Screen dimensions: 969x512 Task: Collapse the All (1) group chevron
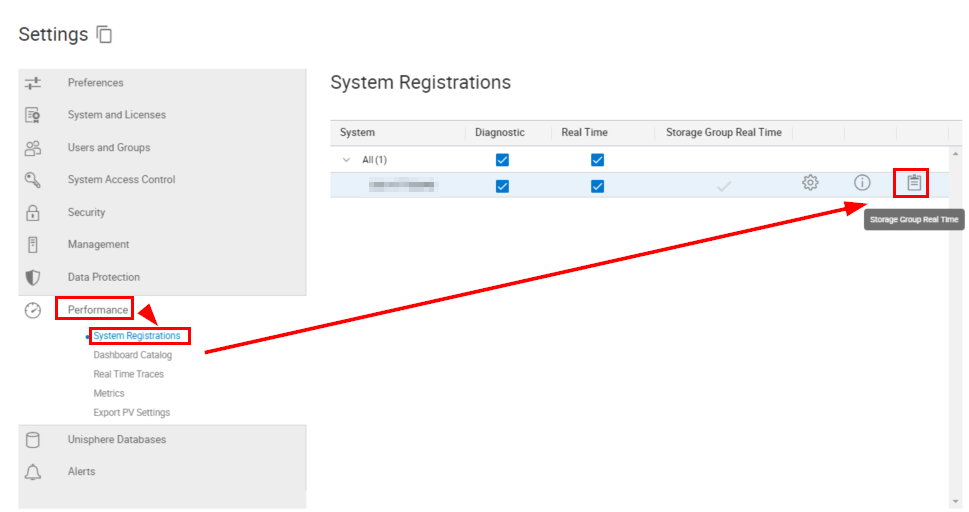pyautogui.click(x=347, y=160)
